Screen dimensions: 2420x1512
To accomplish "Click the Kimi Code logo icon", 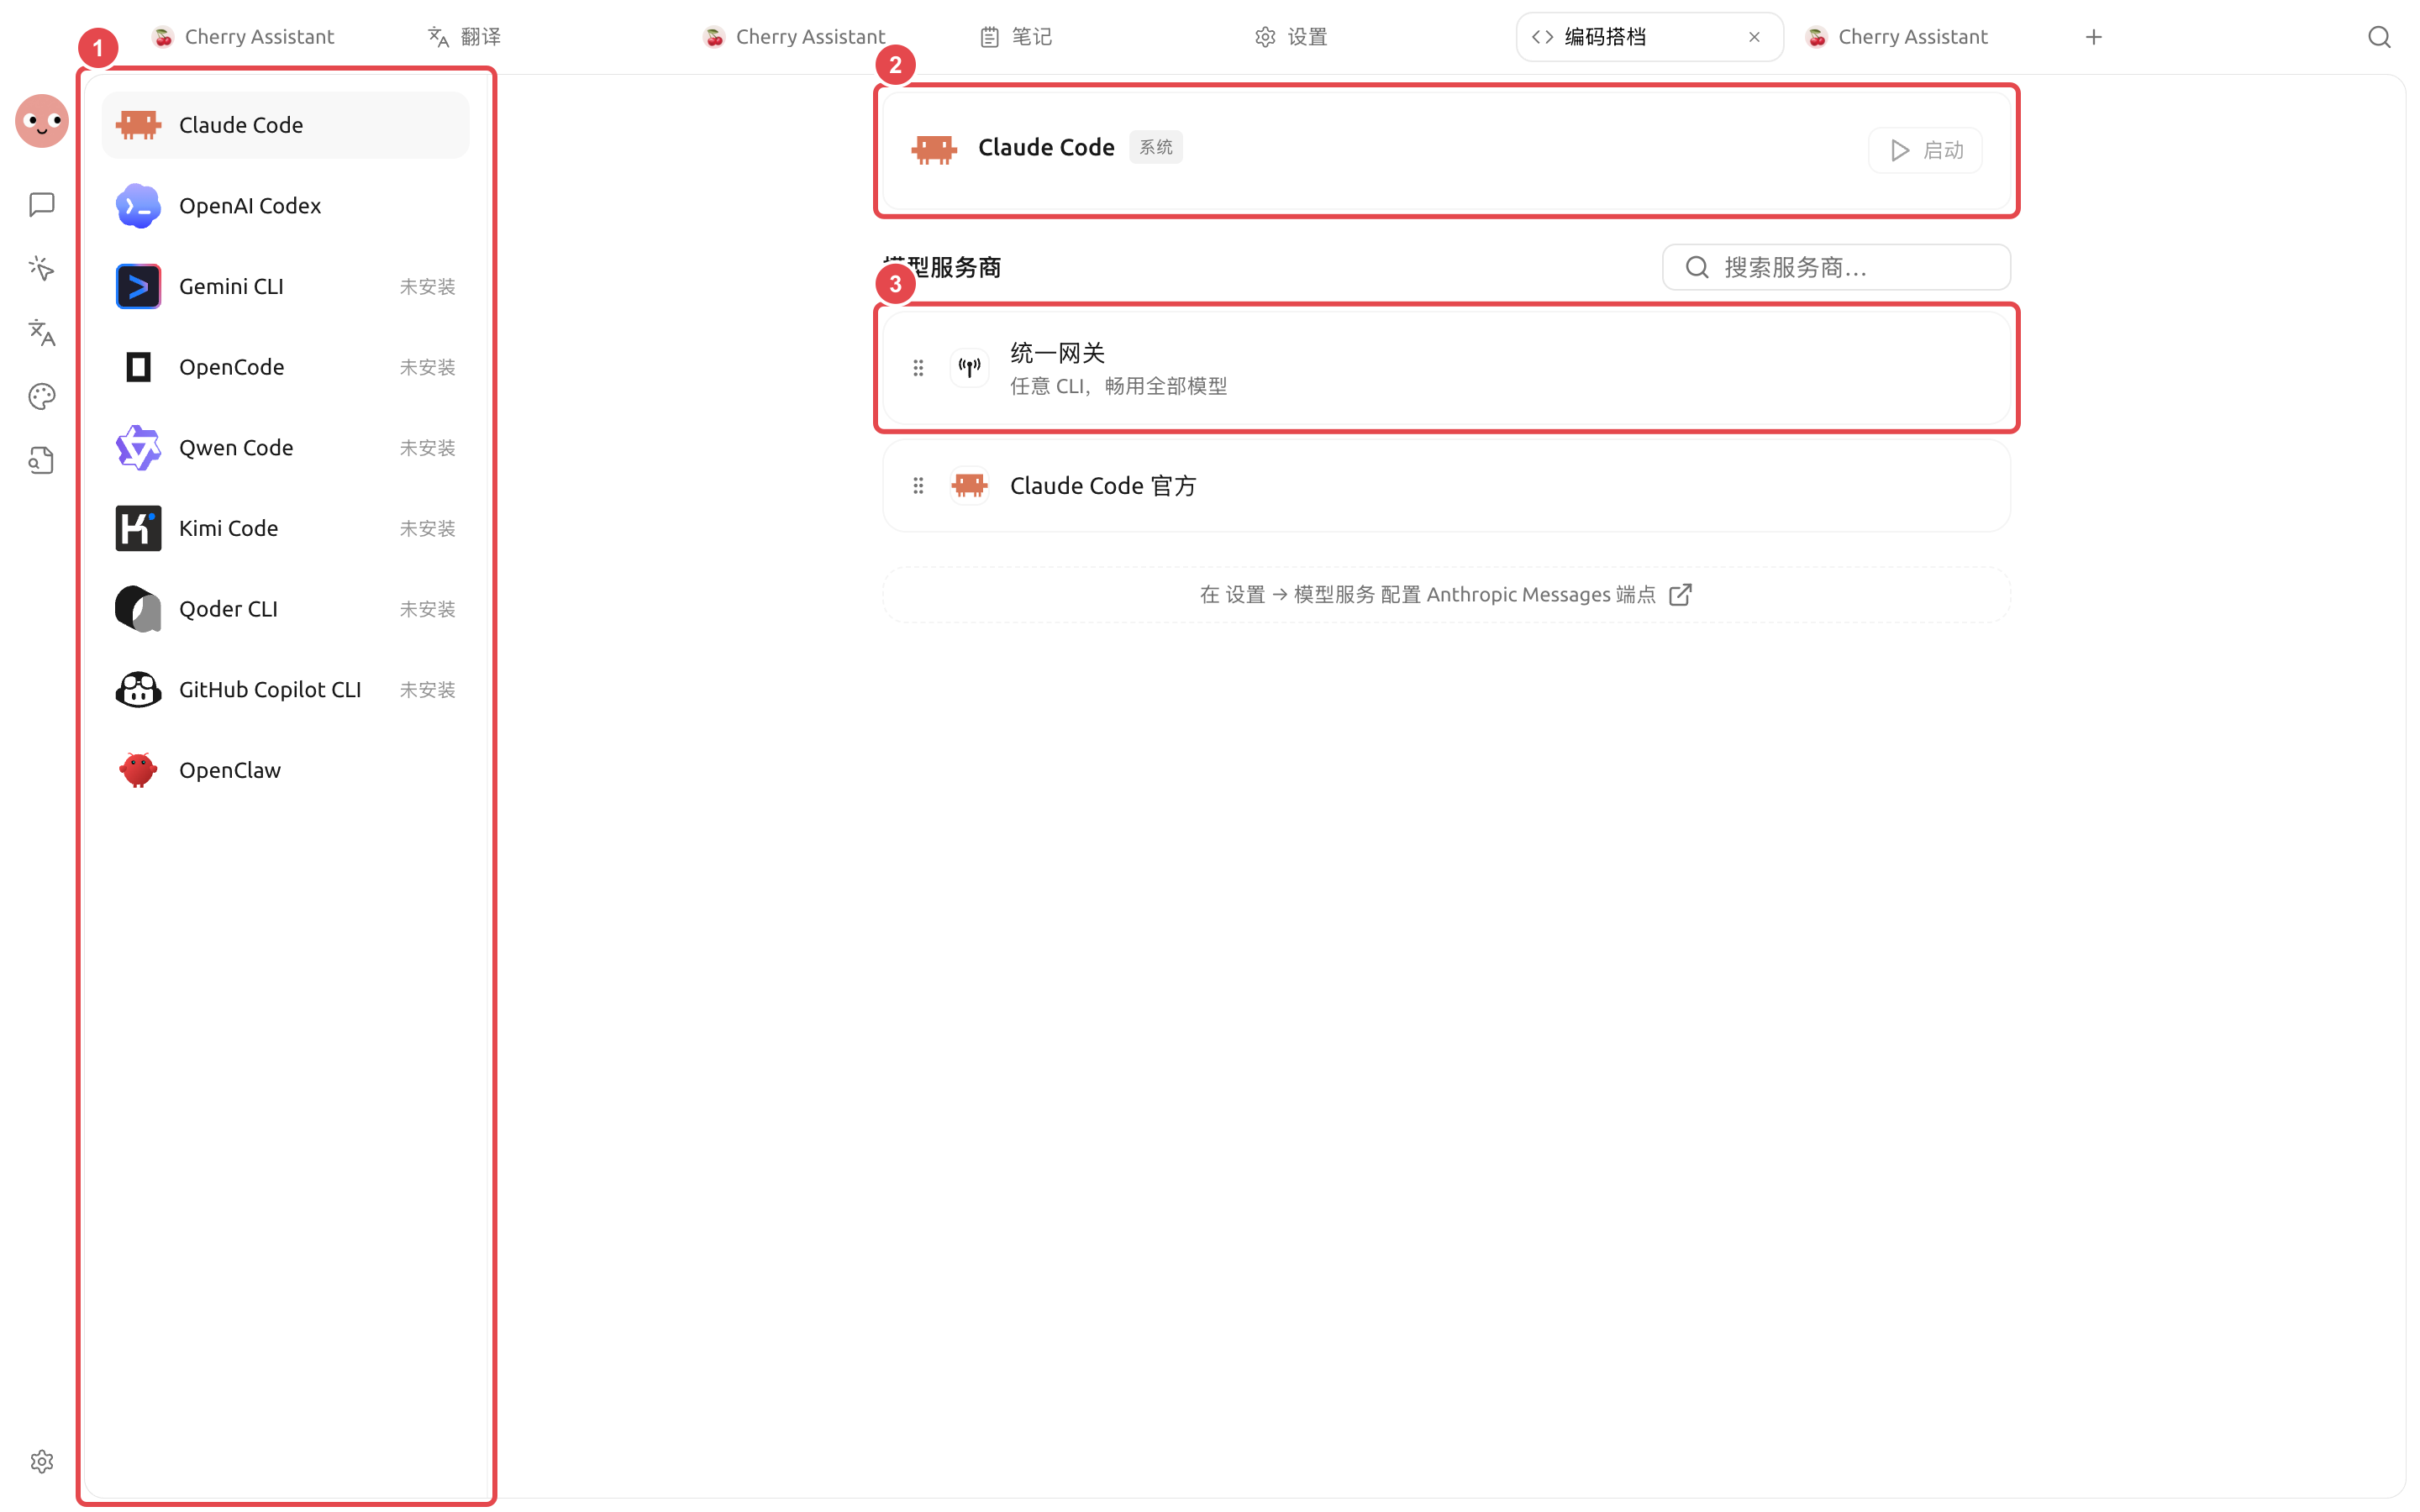I will pos(138,528).
